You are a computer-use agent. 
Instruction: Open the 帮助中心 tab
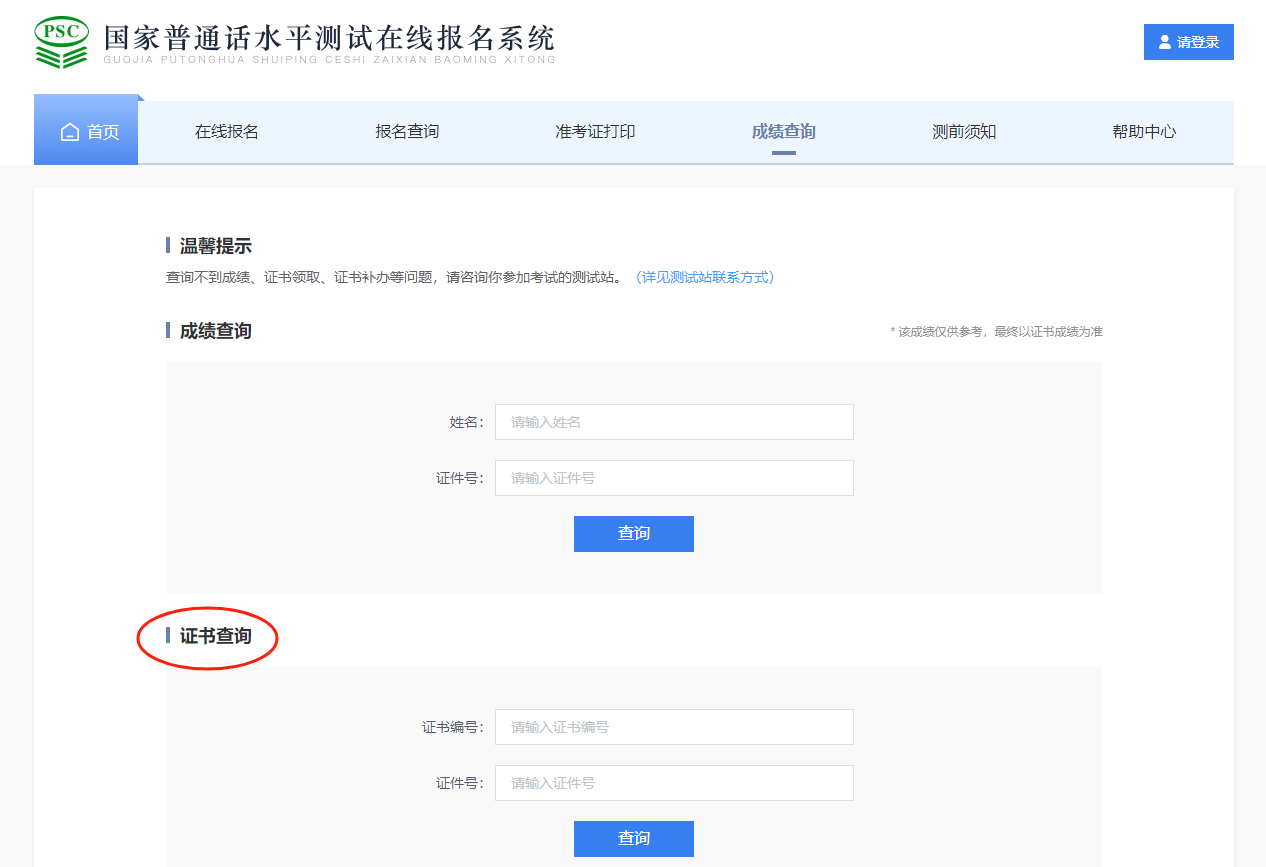pyautogui.click(x=1144, y=132)
